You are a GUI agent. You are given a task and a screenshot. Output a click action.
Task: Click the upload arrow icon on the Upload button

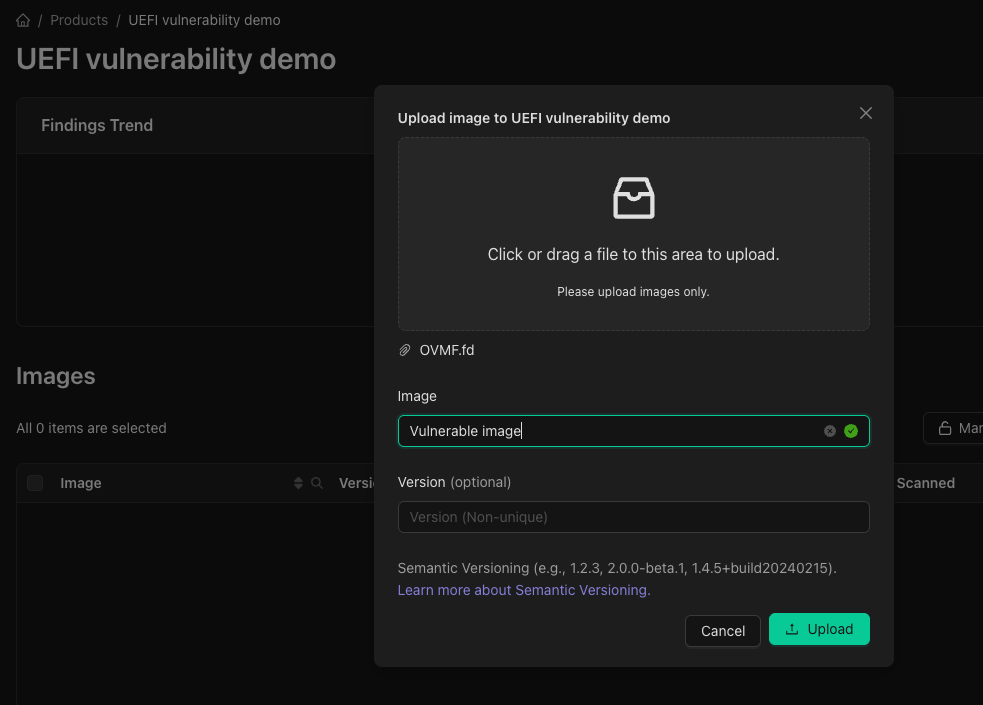[793, 630]
